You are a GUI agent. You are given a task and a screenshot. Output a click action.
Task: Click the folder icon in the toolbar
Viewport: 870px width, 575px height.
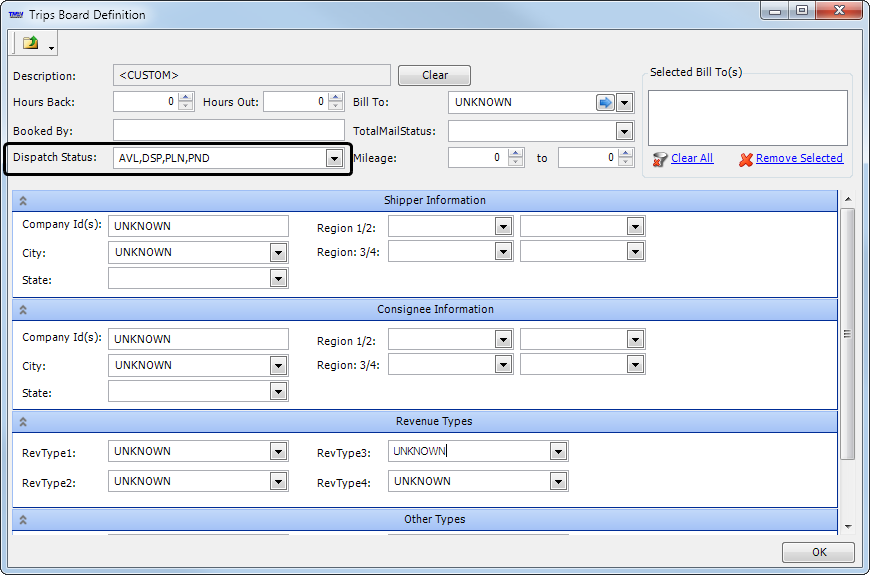30,42
